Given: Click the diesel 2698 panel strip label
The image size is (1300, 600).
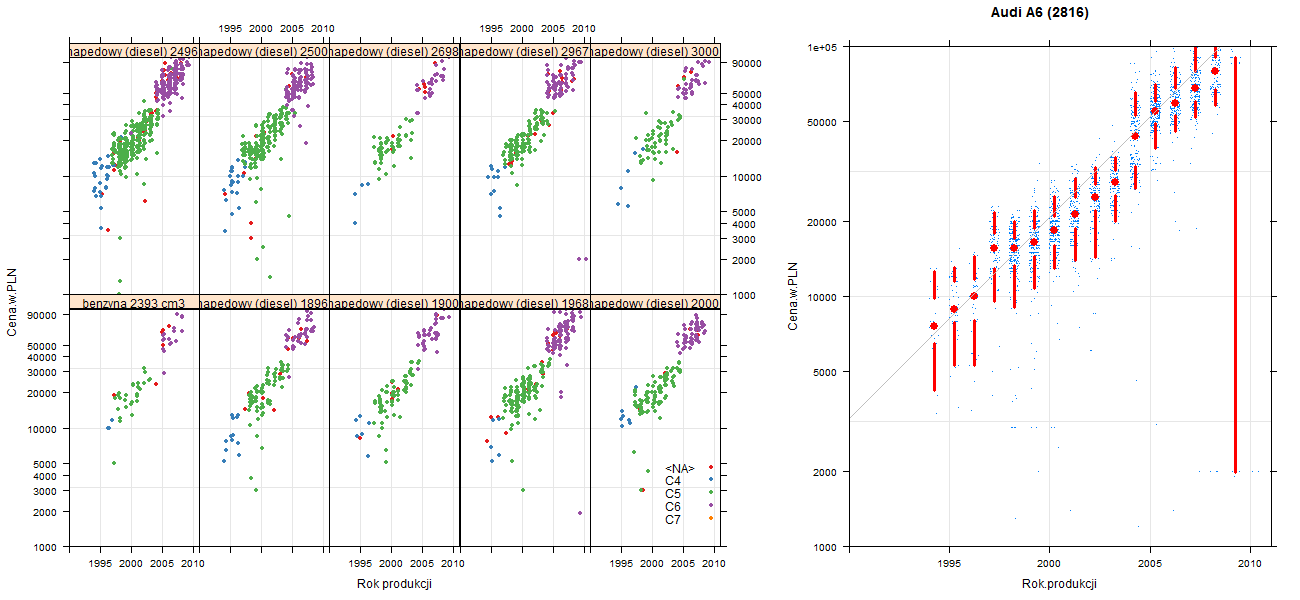Looking at the screenshot, I should 394,51.
